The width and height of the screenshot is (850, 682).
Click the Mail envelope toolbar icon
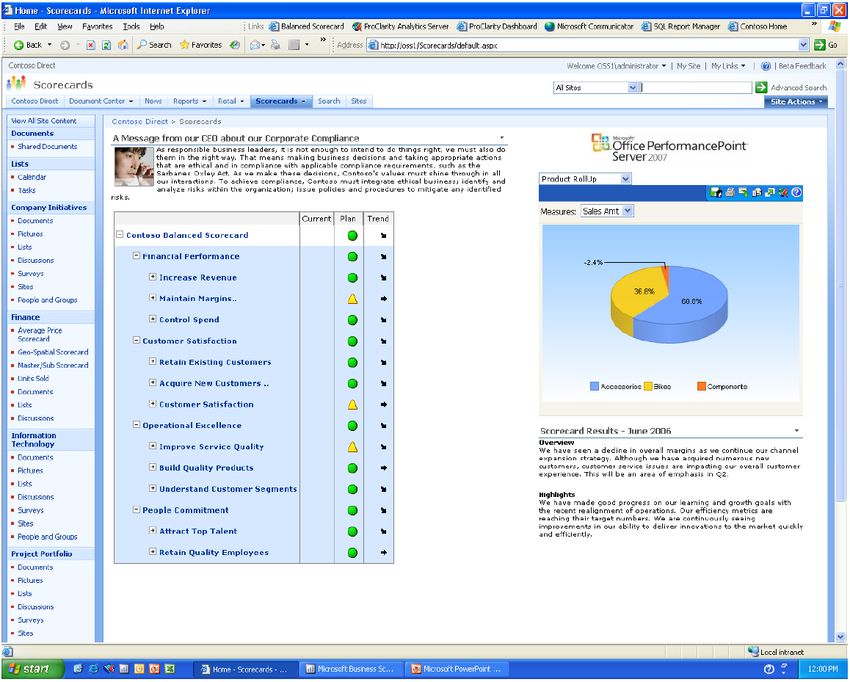tap(255, 46)
